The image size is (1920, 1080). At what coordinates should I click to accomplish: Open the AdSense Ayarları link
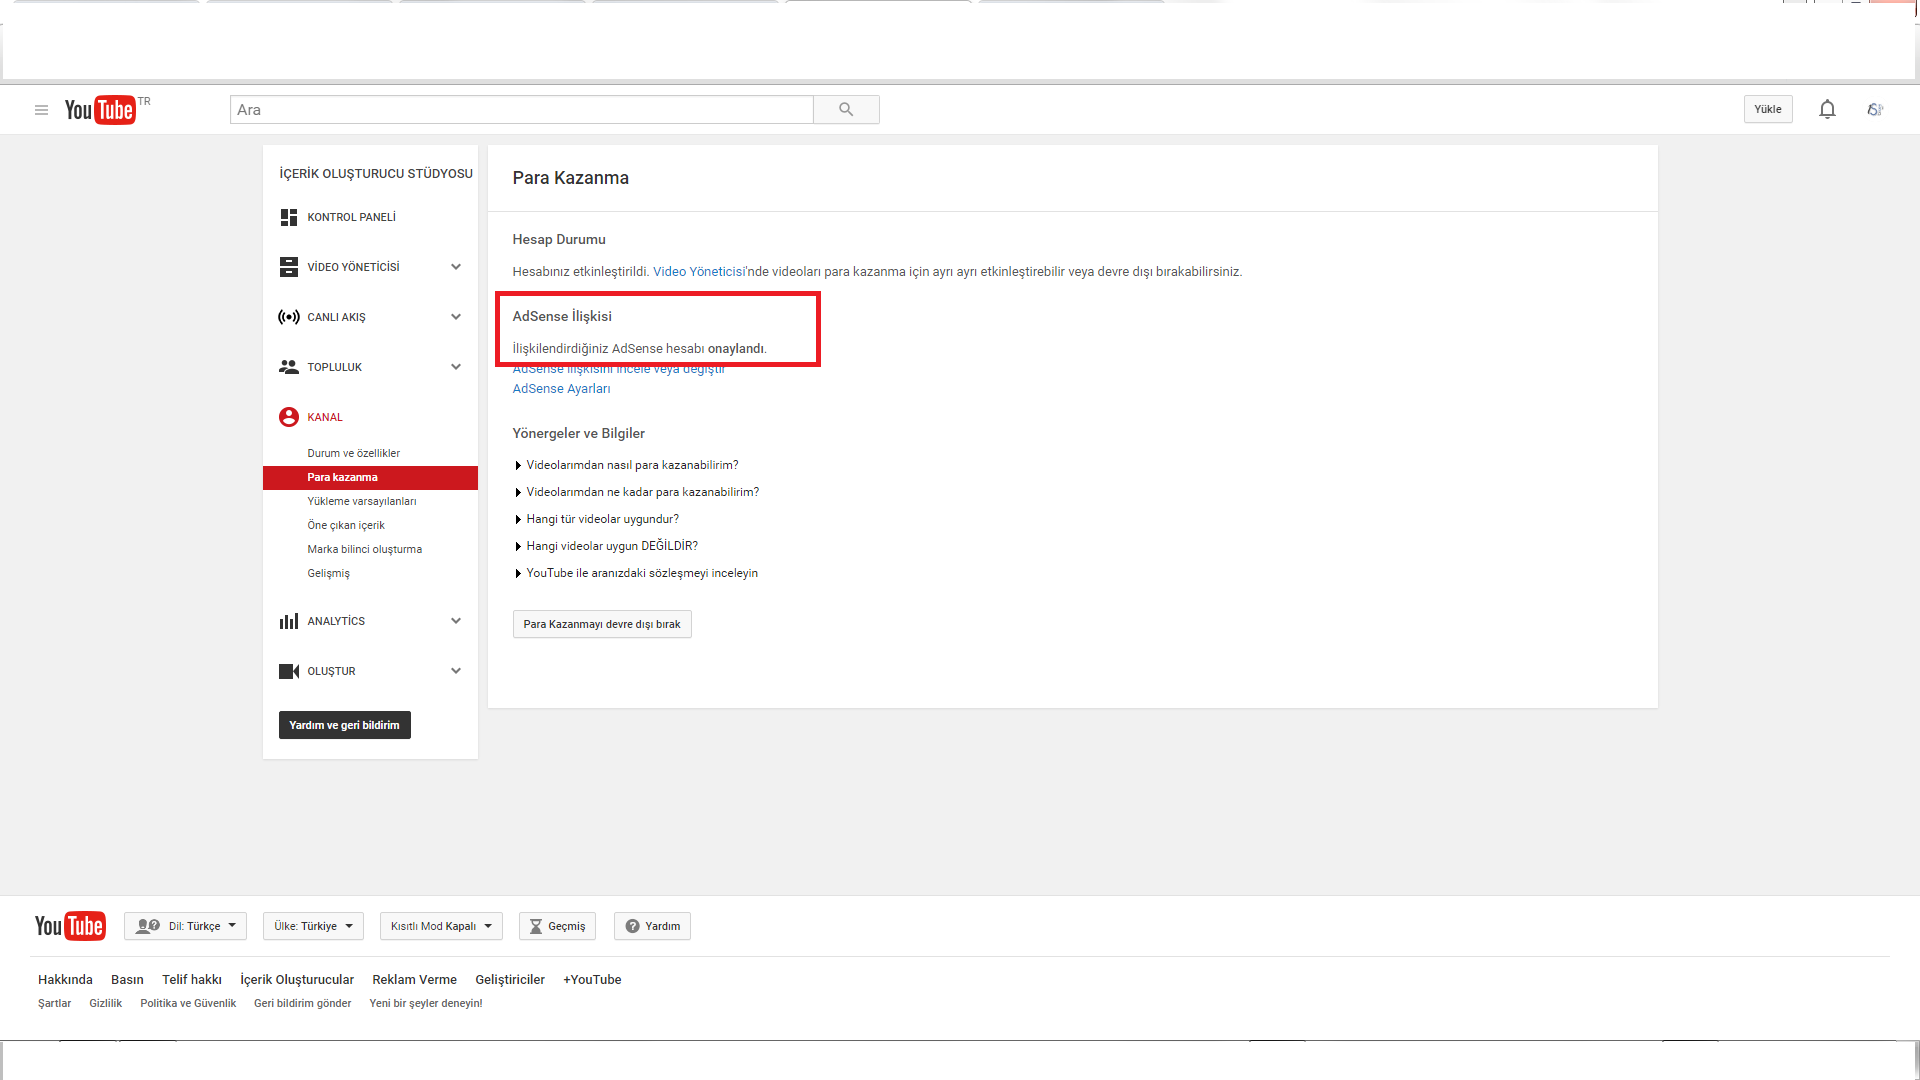pyautogui.click(x=561, y=389)
